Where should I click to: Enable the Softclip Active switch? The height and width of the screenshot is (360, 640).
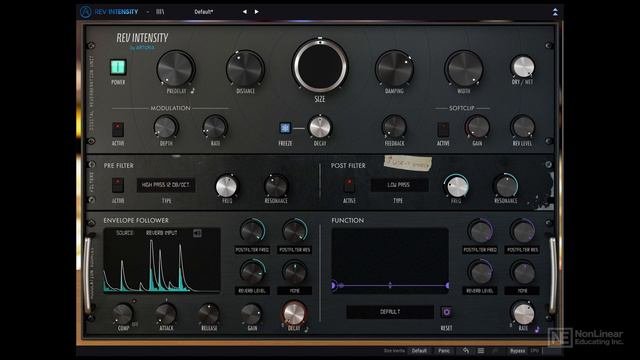tap(443, 130)
